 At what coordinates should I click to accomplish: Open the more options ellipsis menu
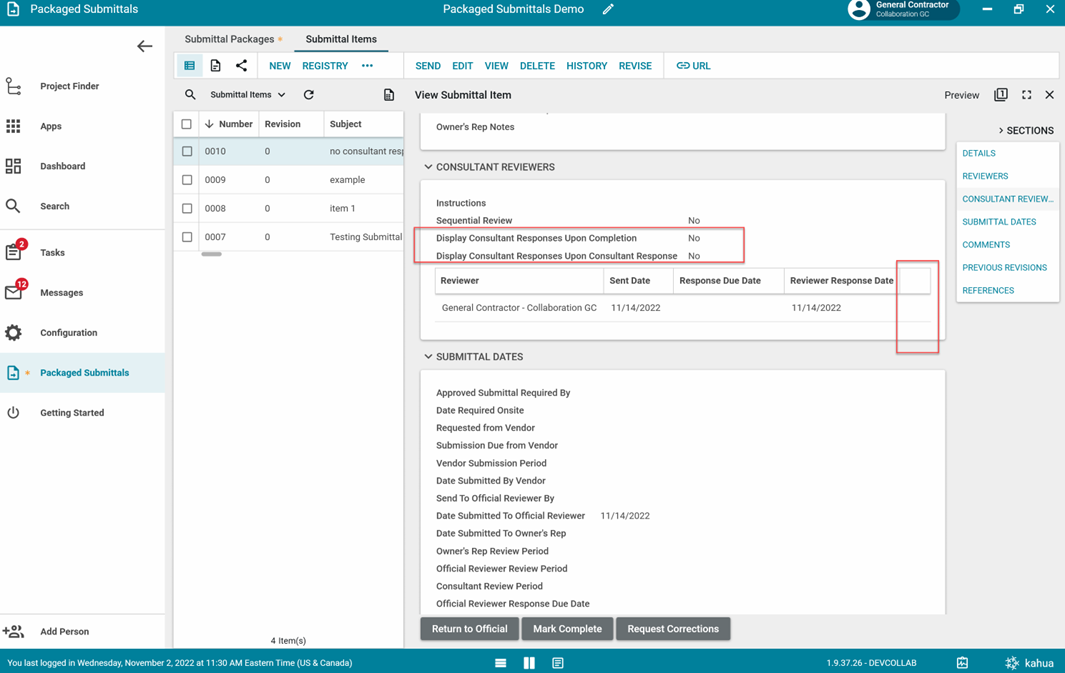(x=367, y=66)
